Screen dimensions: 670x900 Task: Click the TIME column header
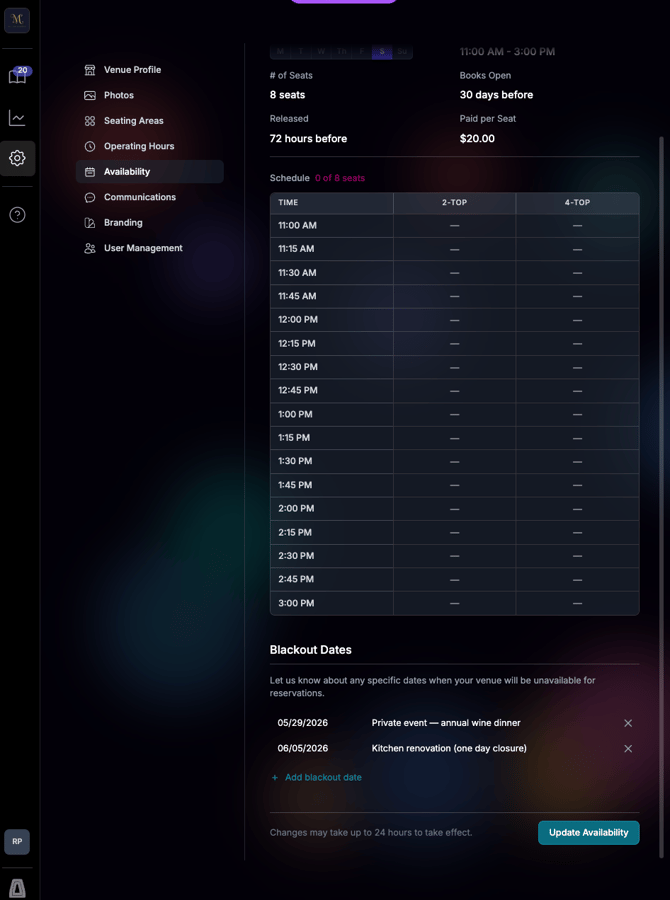coord(332,203)
